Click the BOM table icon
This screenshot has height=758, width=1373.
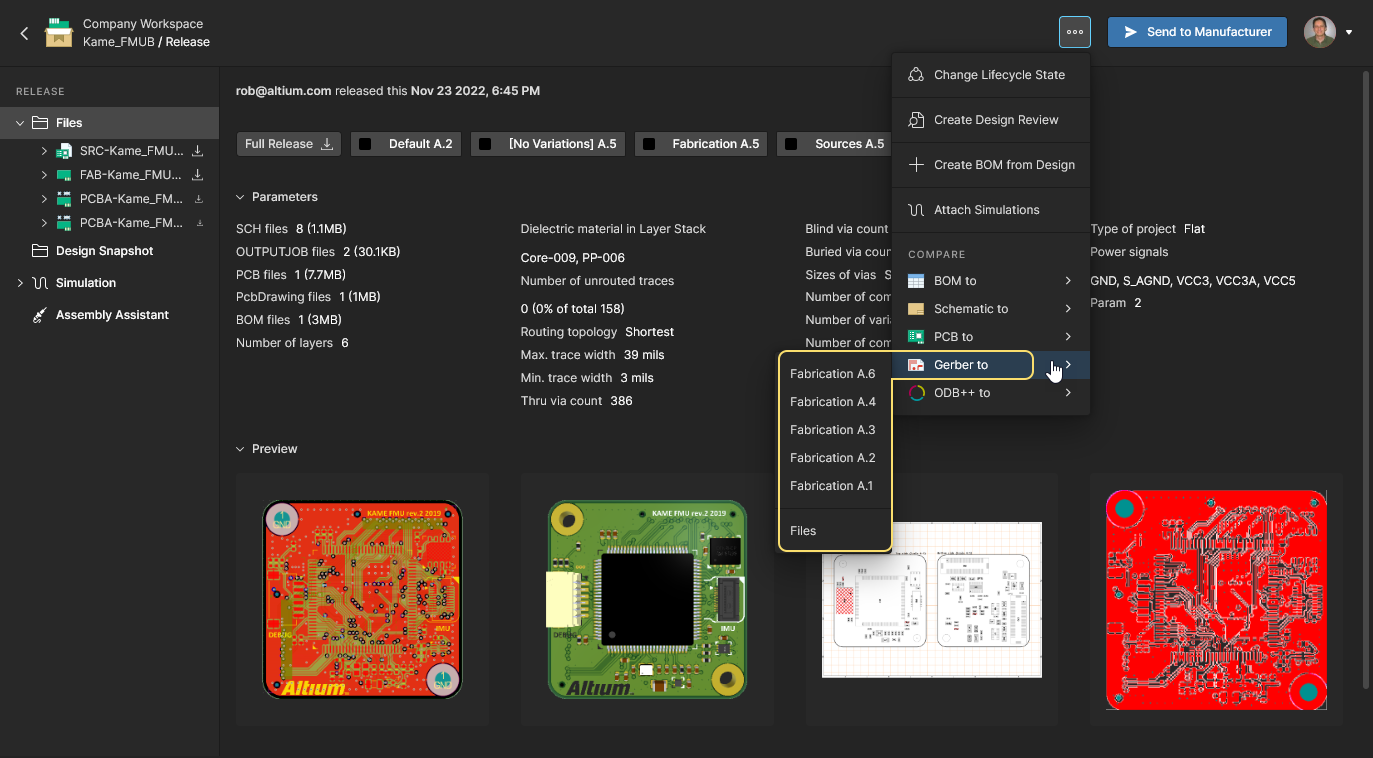point(915,281)
